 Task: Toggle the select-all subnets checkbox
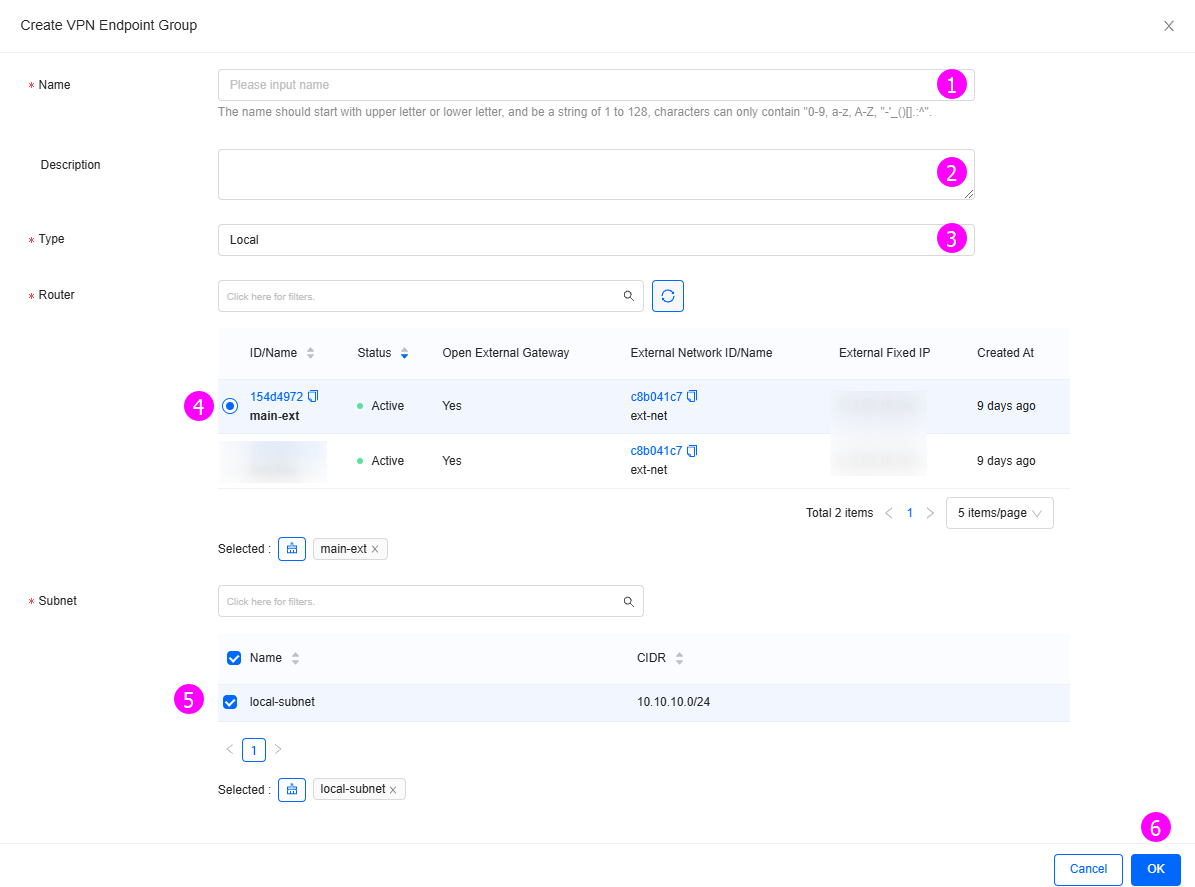[234, 658]
